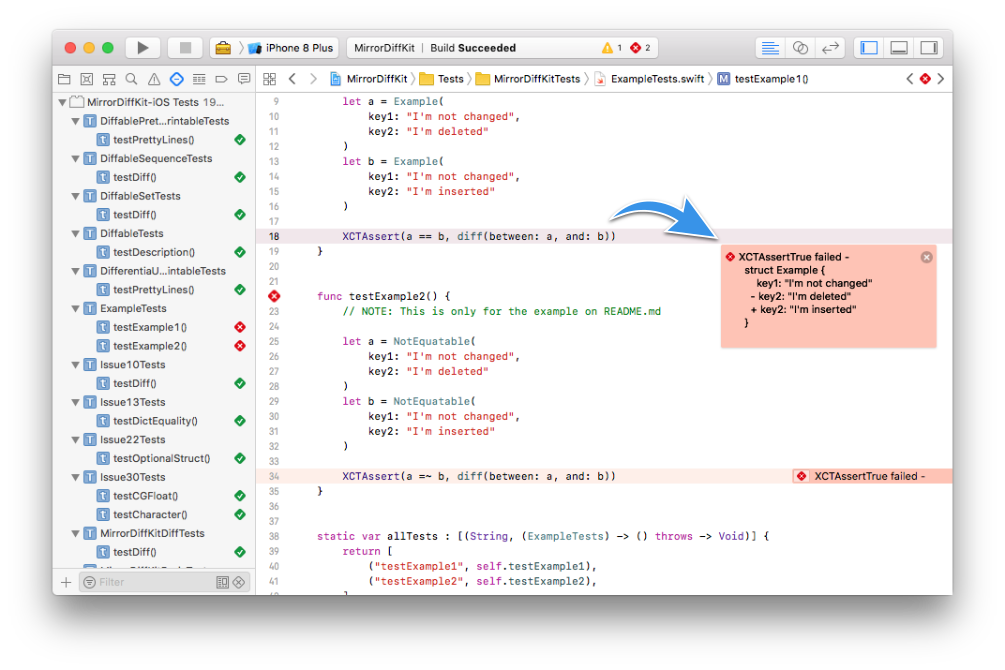
Task: Add a new test with the plus button
Action: (66, 582)
